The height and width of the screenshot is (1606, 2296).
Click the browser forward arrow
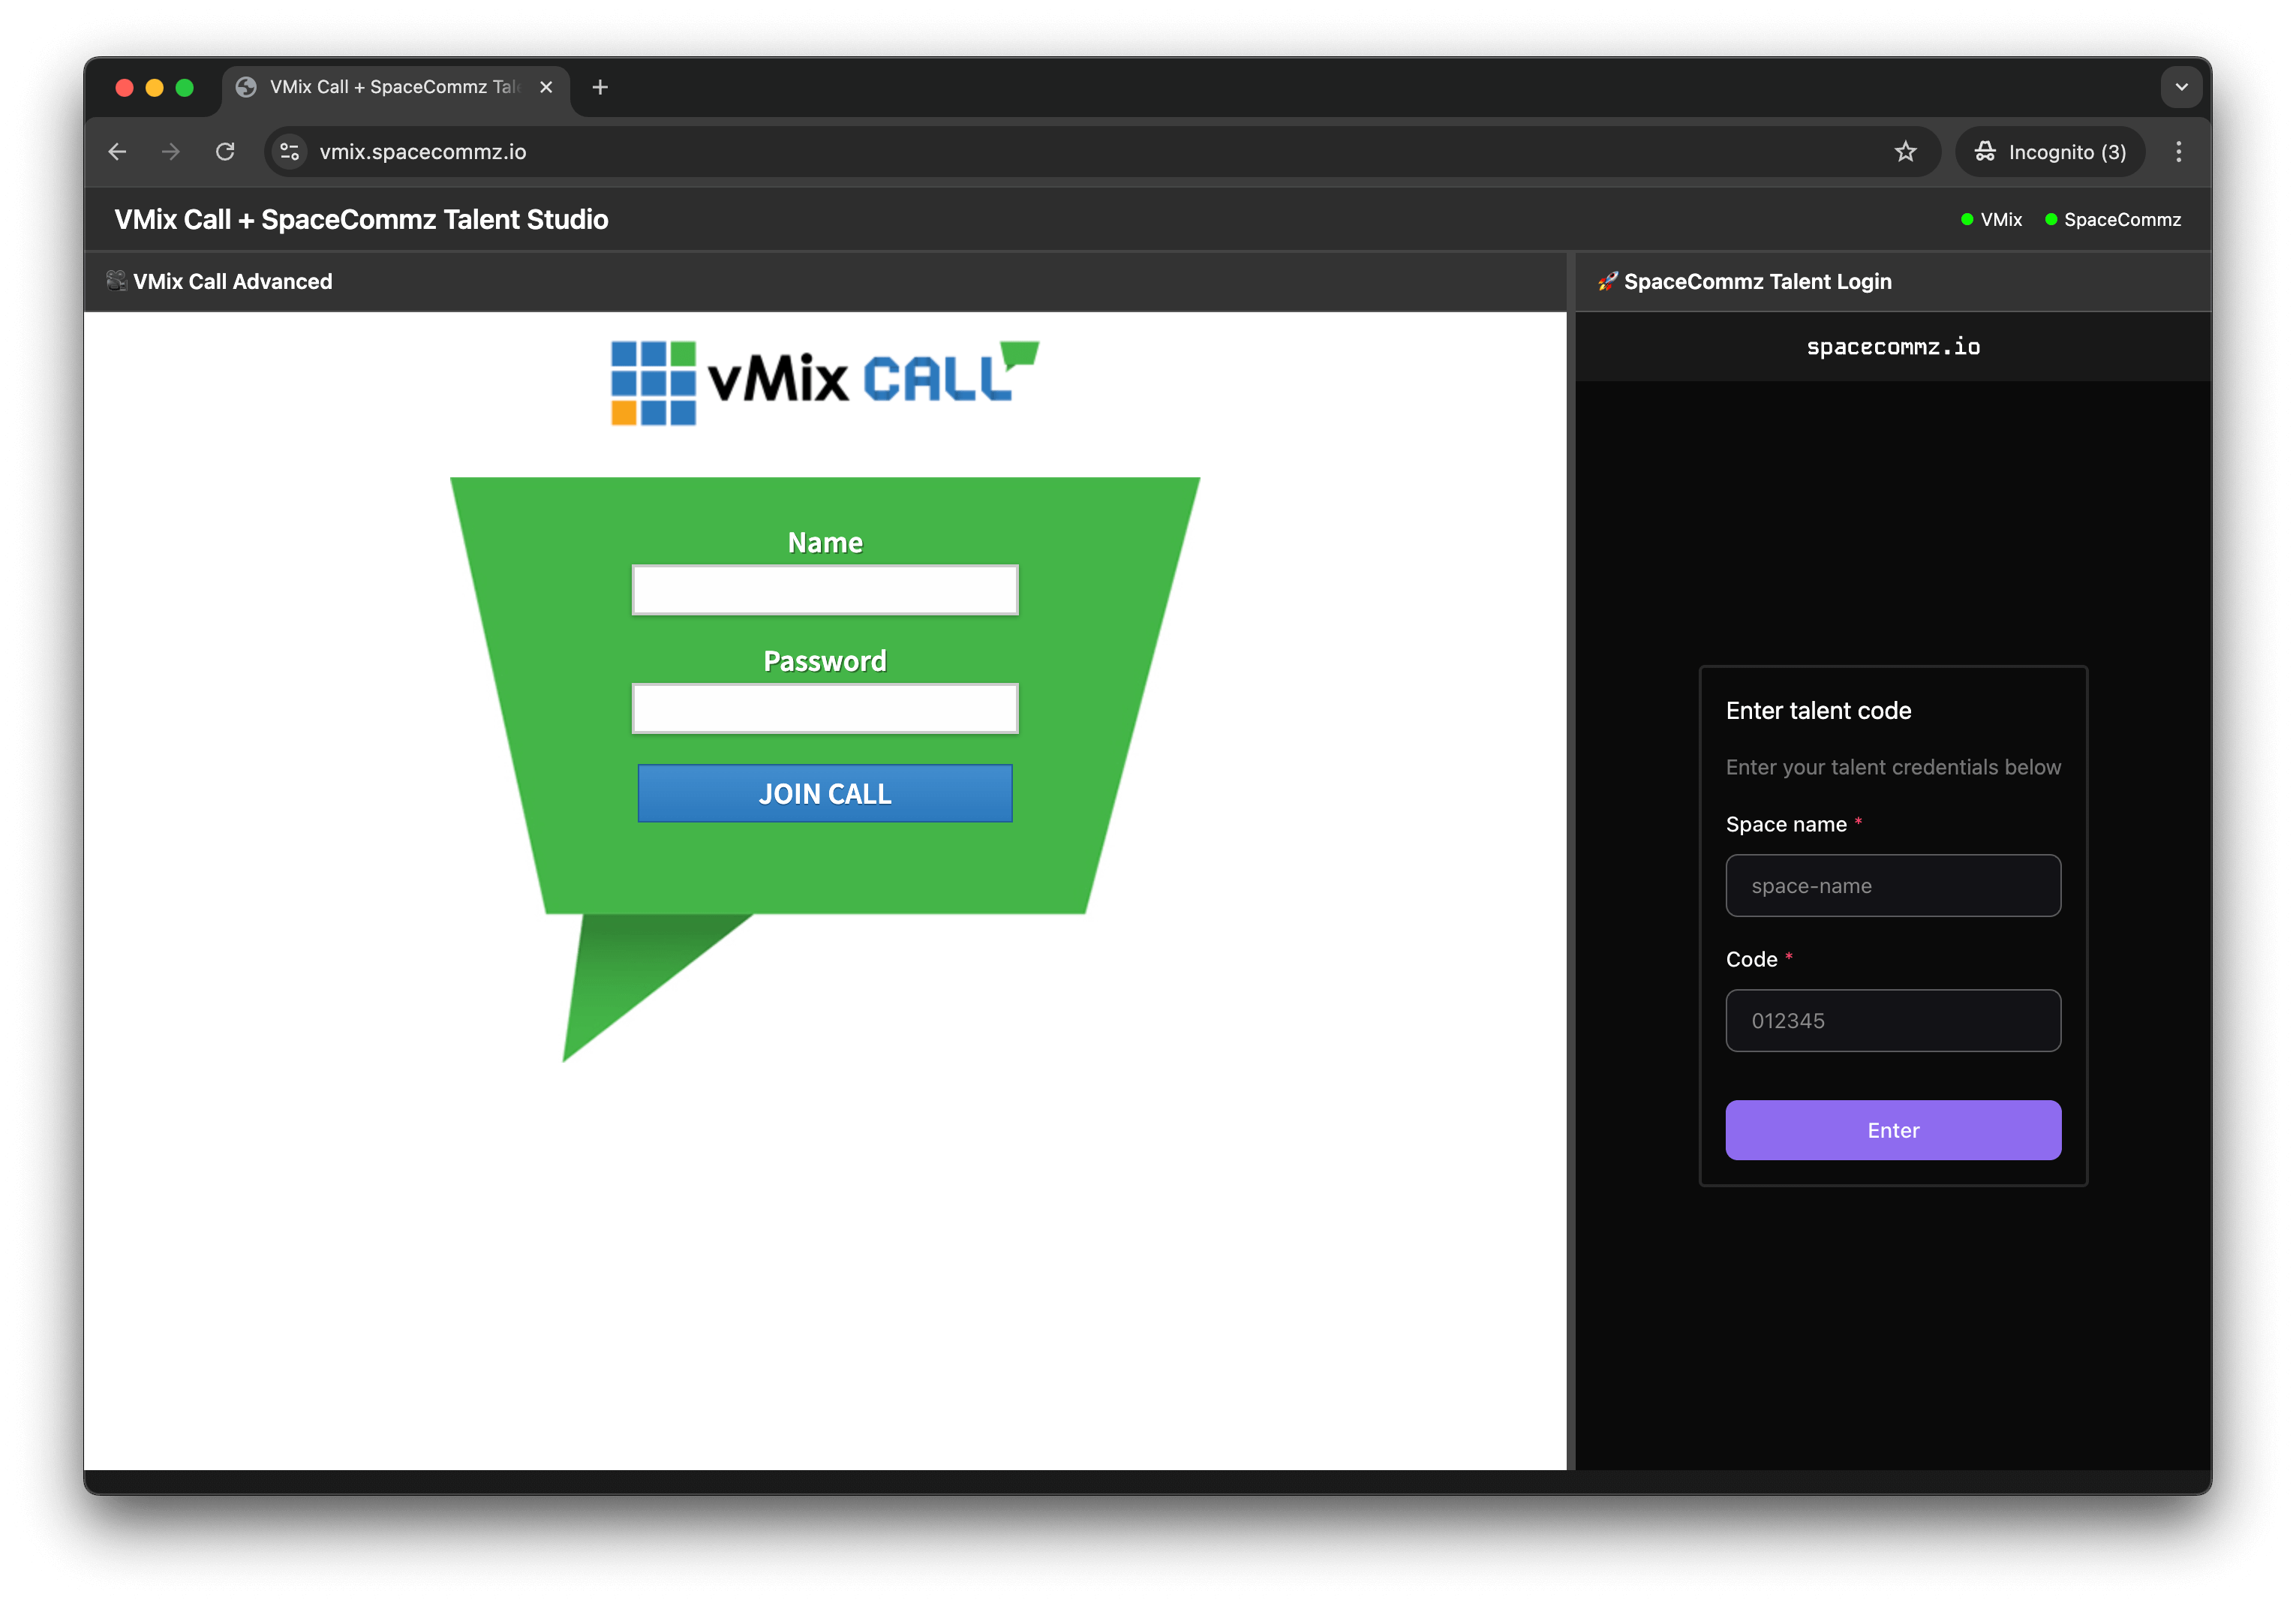(x=171, y=152)
